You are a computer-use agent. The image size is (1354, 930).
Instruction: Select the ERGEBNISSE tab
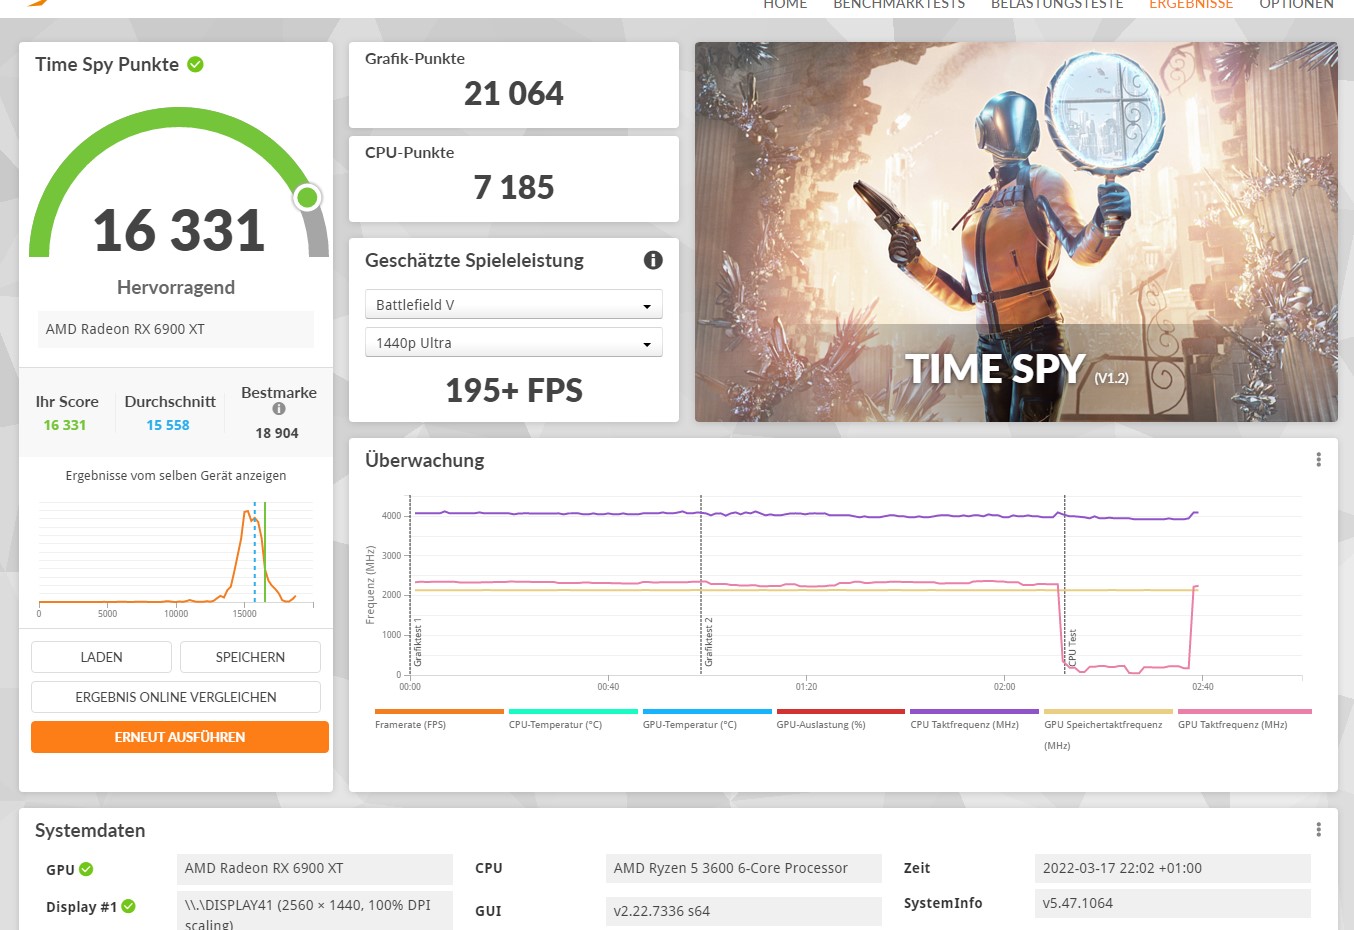click(x=1191, y=4)
